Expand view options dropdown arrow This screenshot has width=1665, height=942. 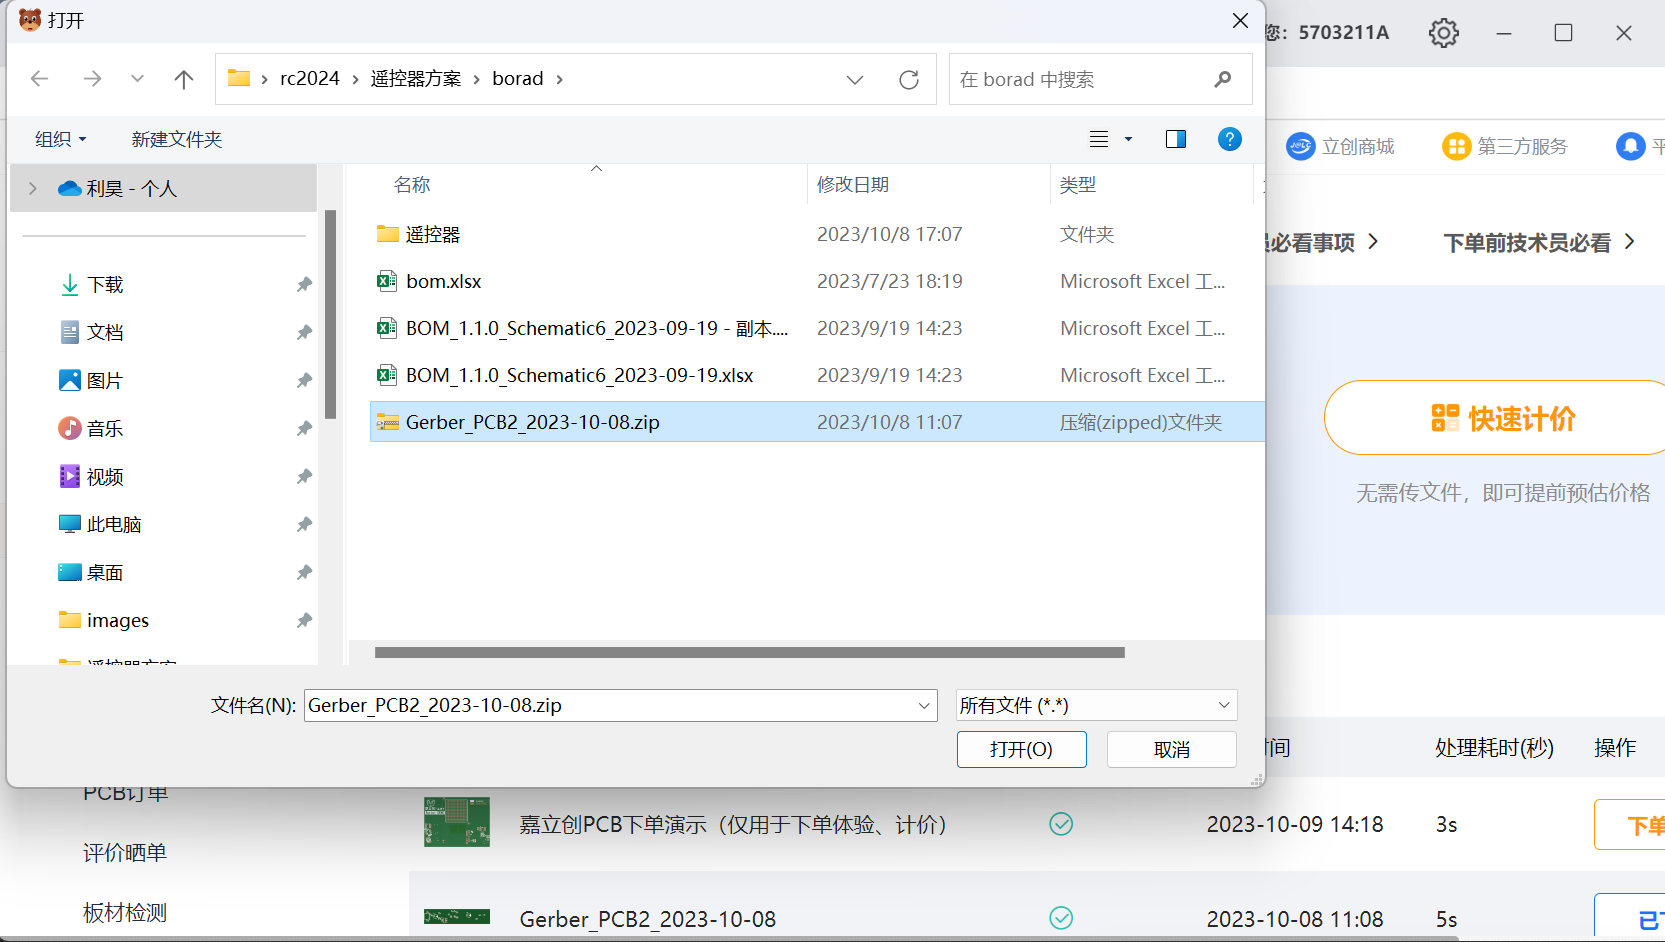coord(1128,139)
